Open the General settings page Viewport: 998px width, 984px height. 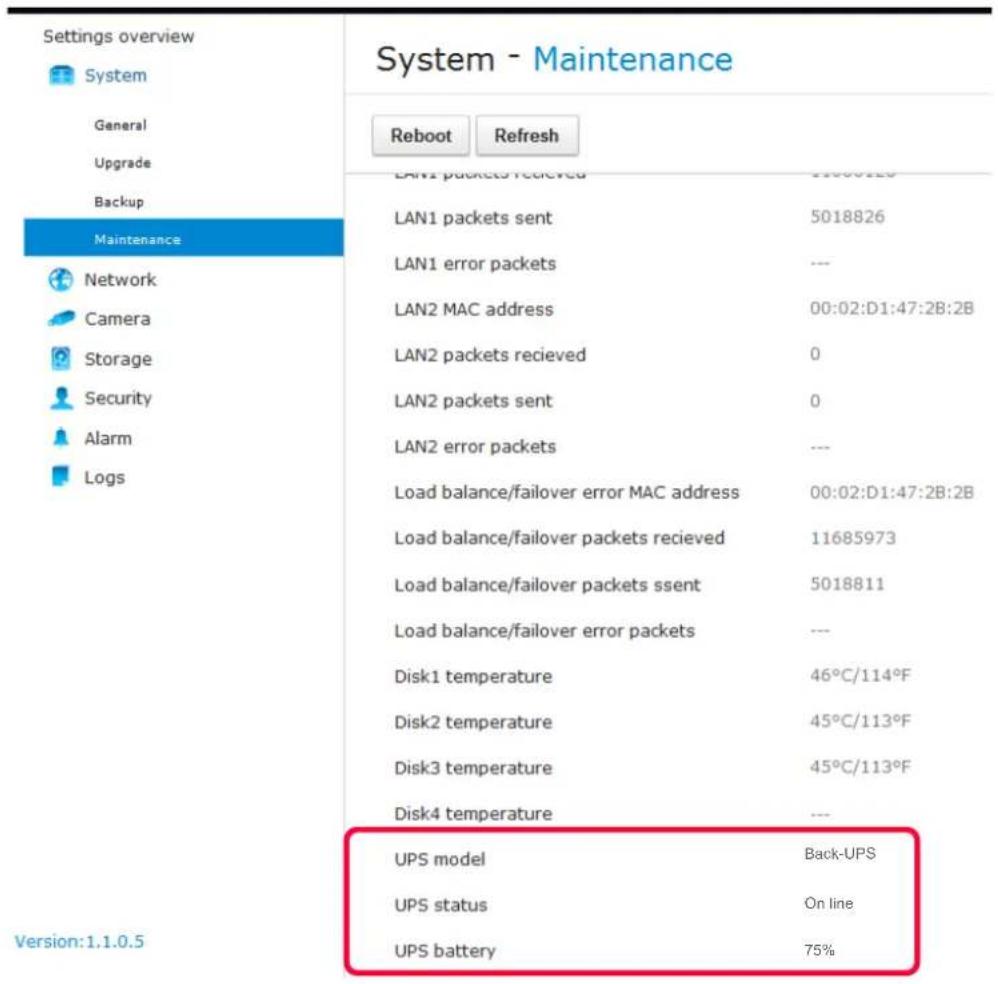[x=120, y=125]
